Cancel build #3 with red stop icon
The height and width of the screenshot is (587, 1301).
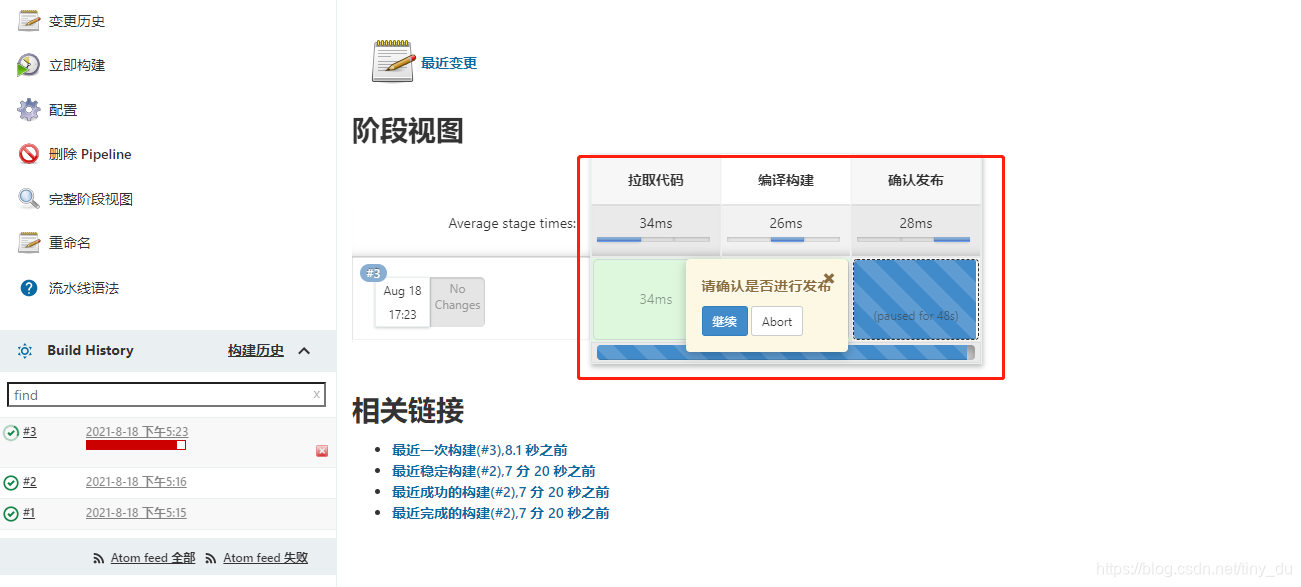click(x=322, y=451)
